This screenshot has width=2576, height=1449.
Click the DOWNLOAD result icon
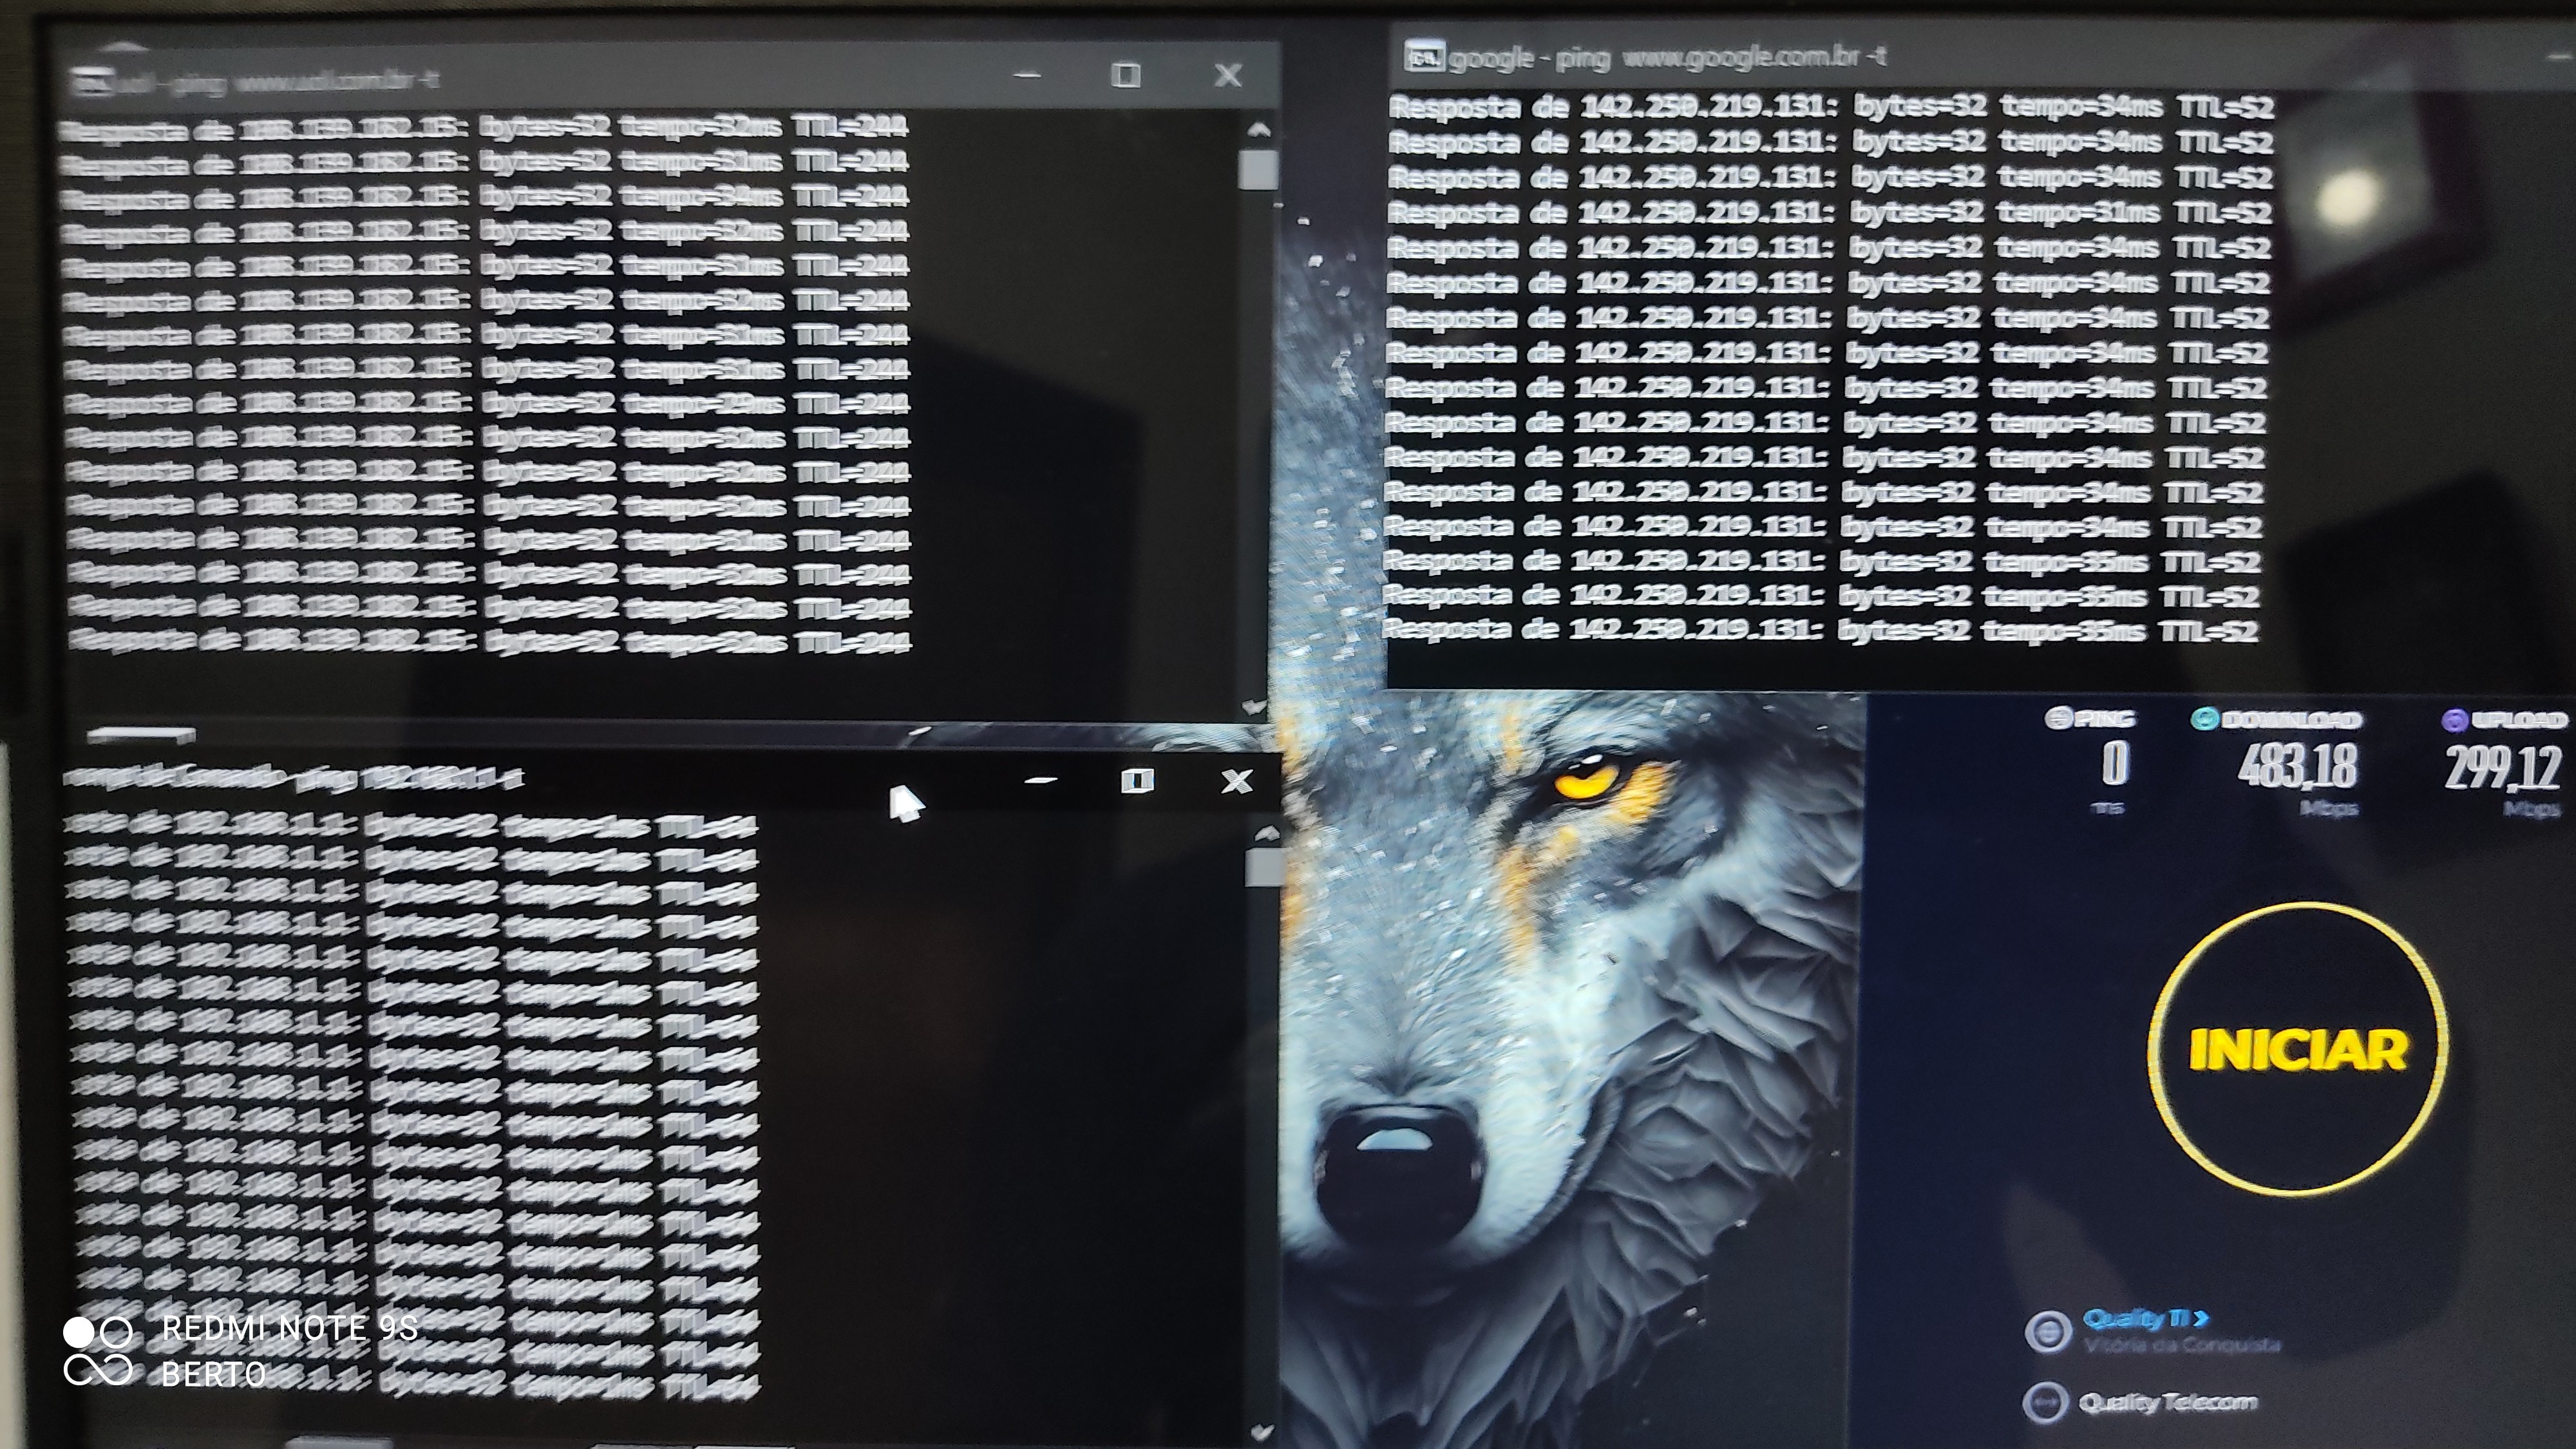[2204, 719]
